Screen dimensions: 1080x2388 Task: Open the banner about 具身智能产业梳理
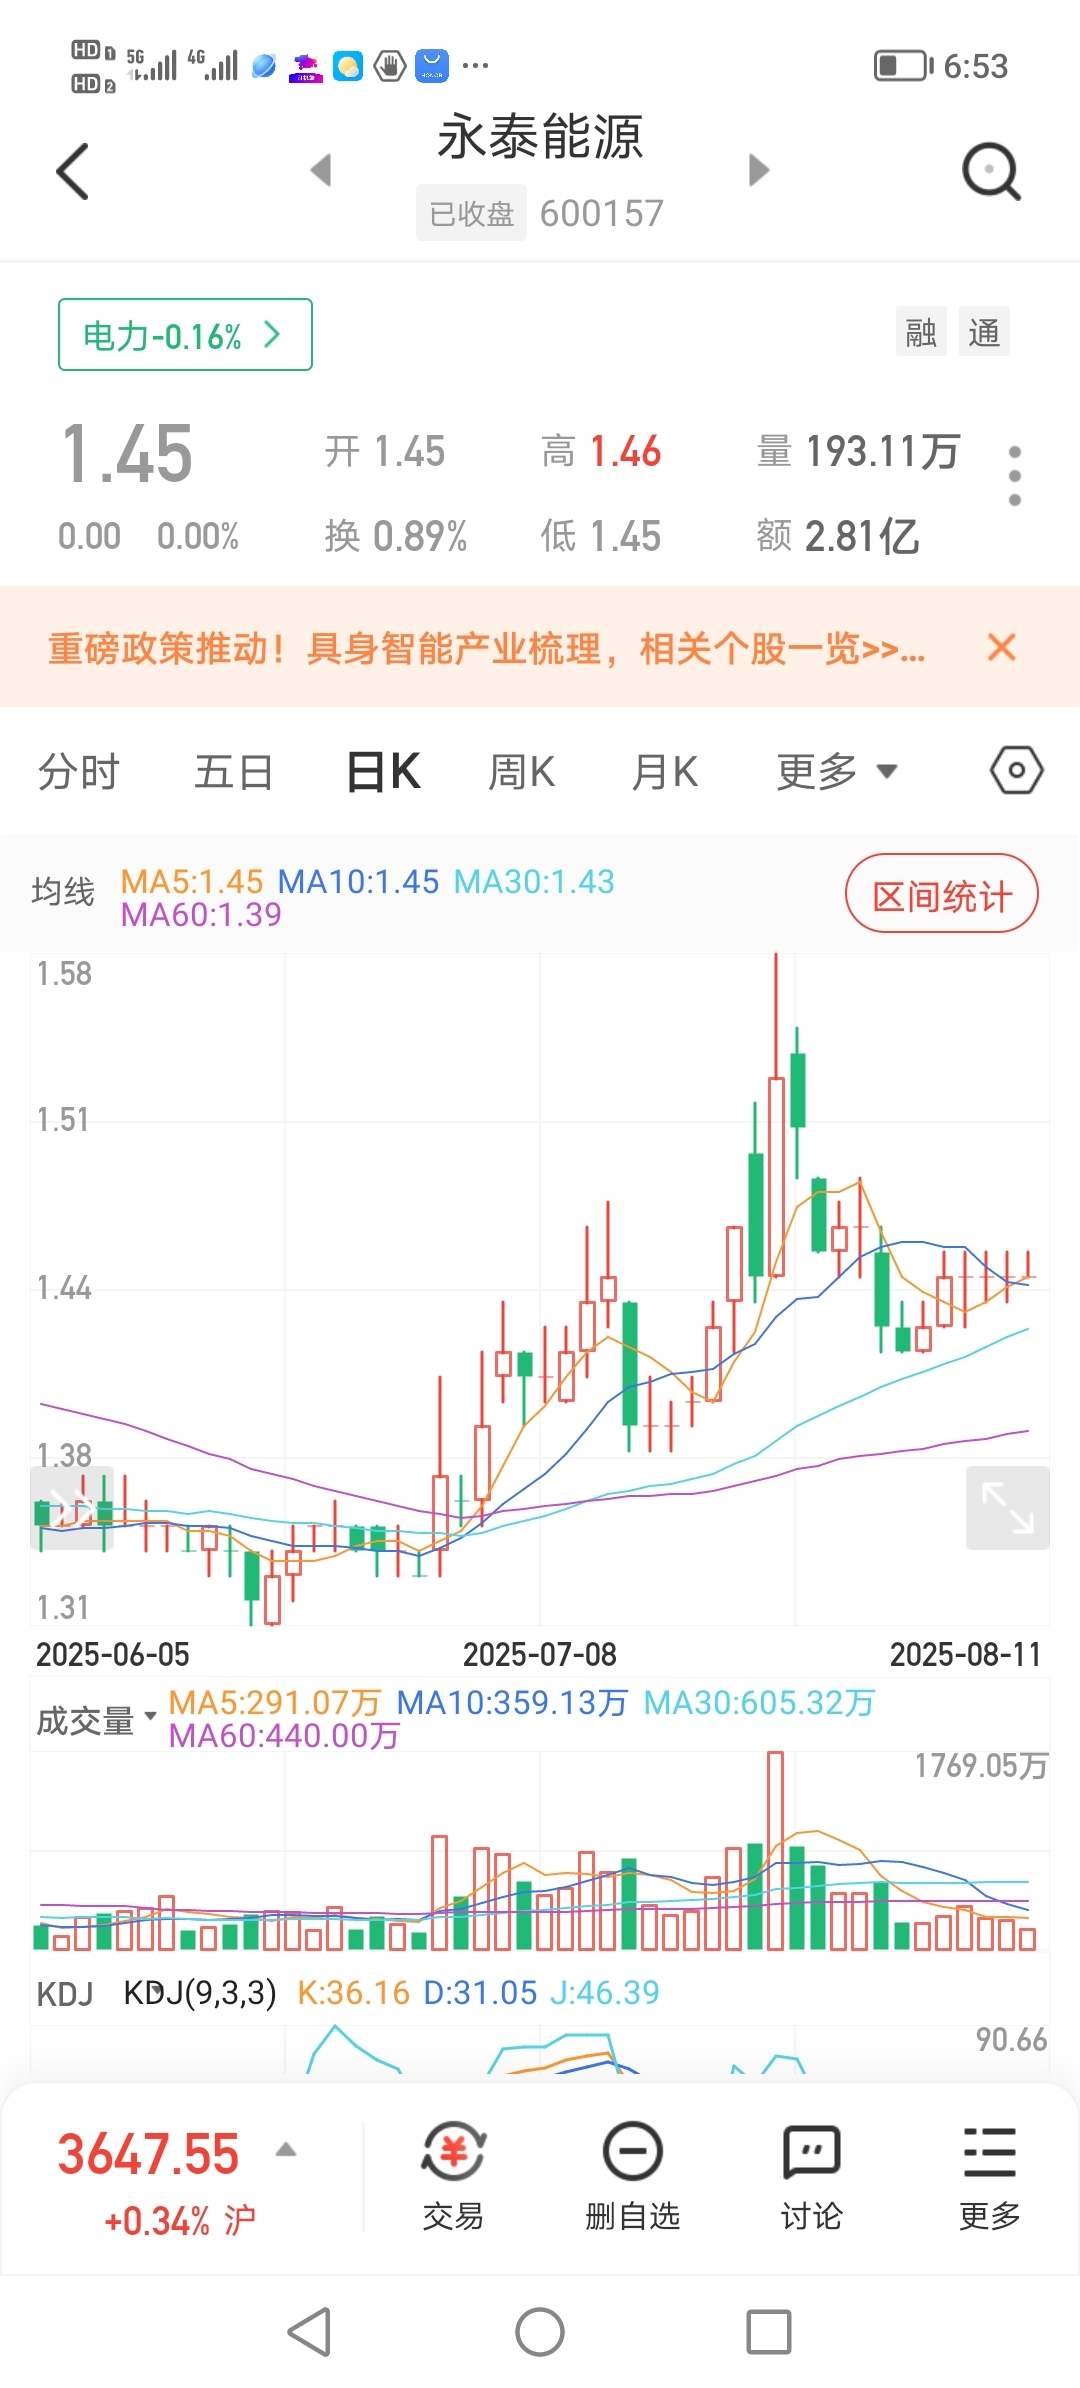click(x=486, y=648)
